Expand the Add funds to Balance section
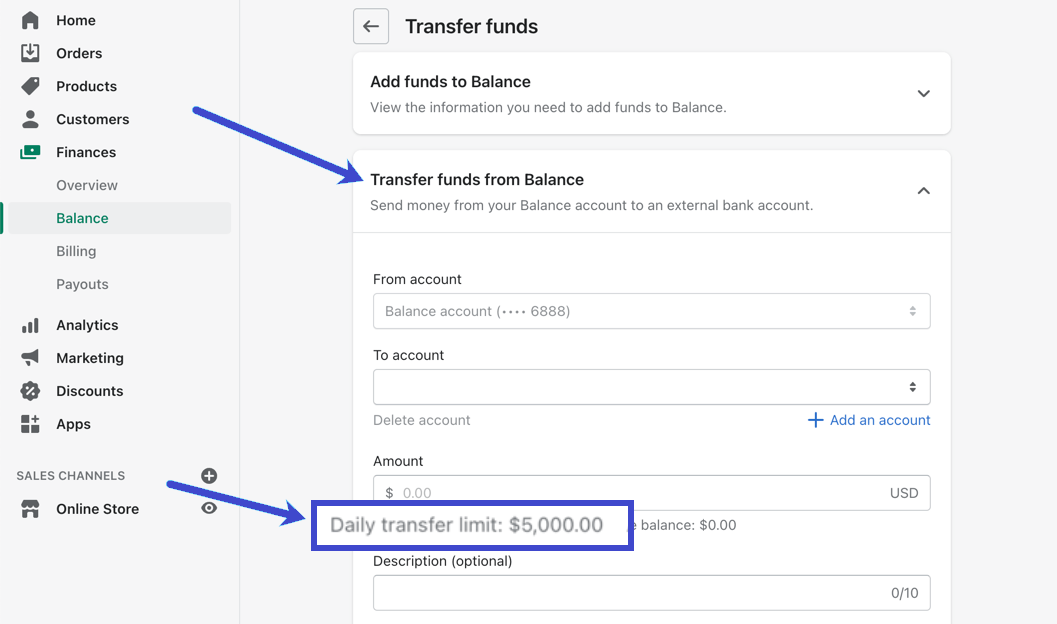1057x624 pixels. [x=923, y=93]
